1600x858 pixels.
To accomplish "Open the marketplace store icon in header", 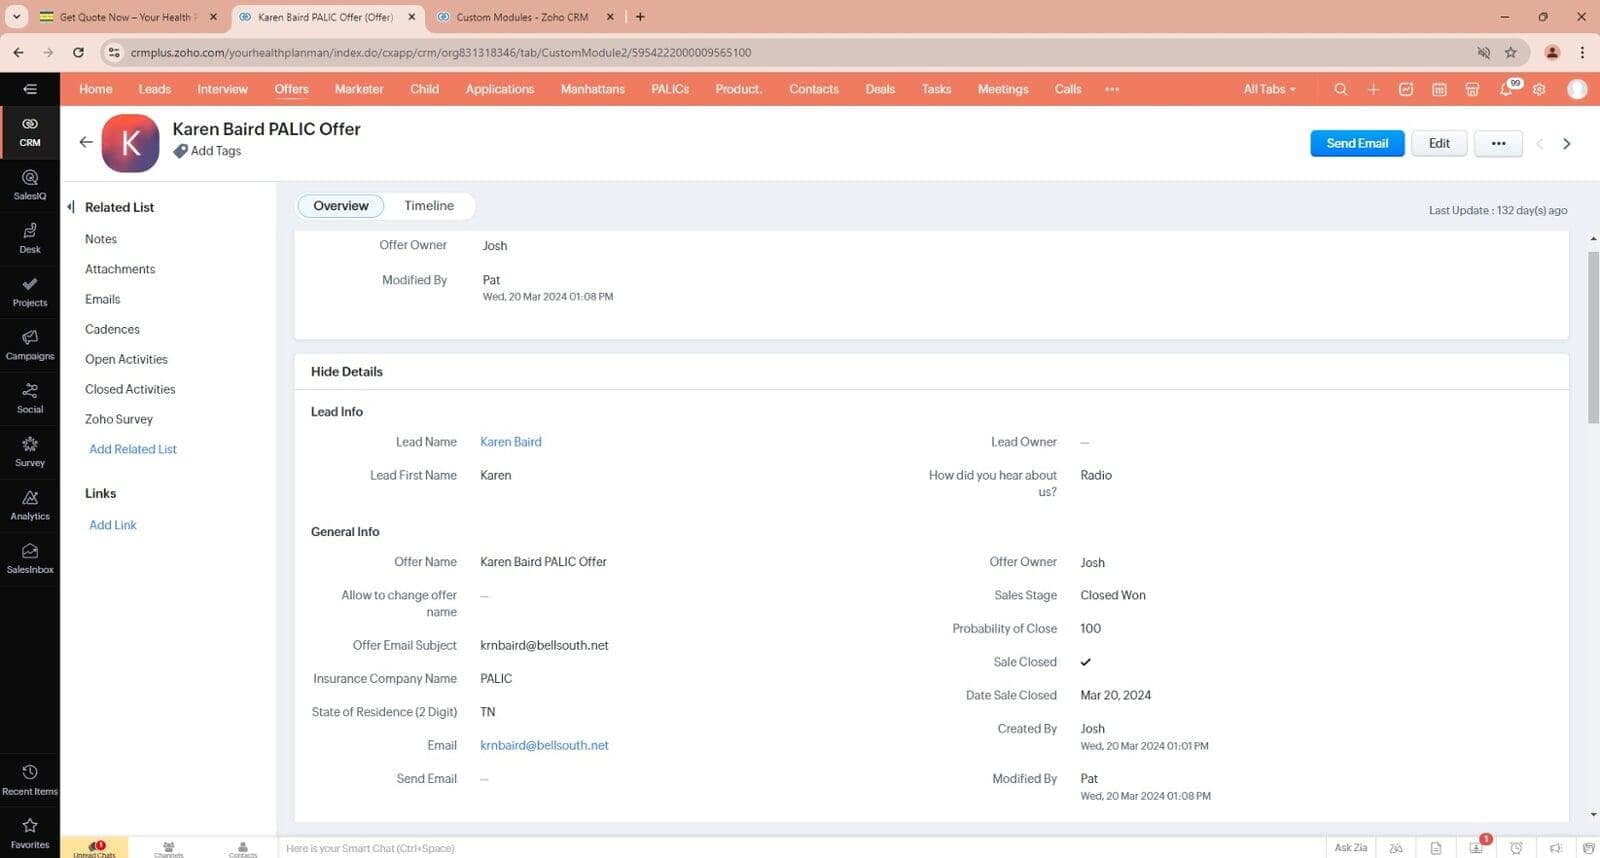I will coord(1472,89).
